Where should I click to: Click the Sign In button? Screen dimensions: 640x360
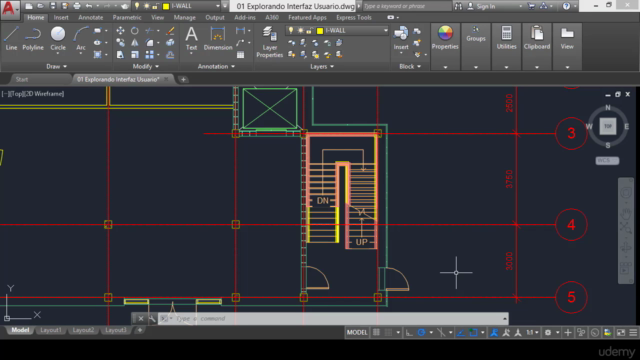pyautogui.click(x=482, y=6)
